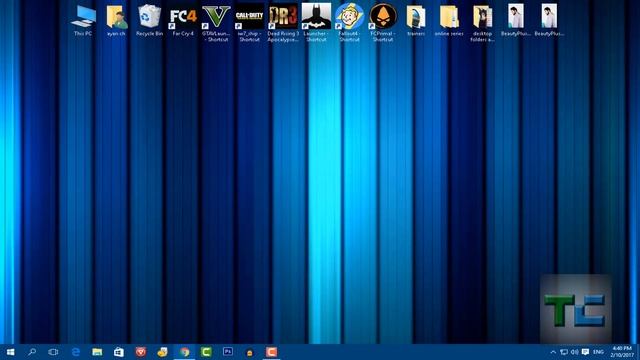This screenshot has height=360, width=640.
Task: Open the green Camtasia icon in taskbar
Action: [x=206, y=352]
